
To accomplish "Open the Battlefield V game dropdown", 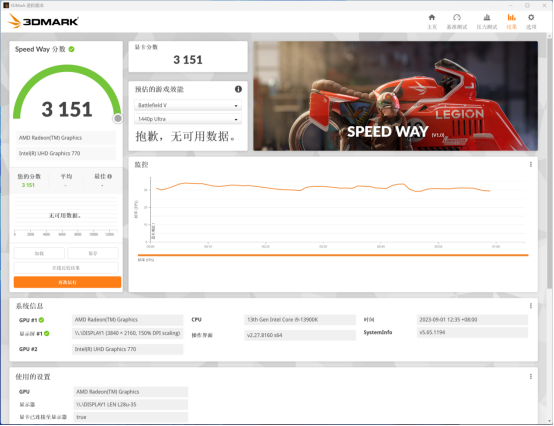I will (x=188, y=105).
